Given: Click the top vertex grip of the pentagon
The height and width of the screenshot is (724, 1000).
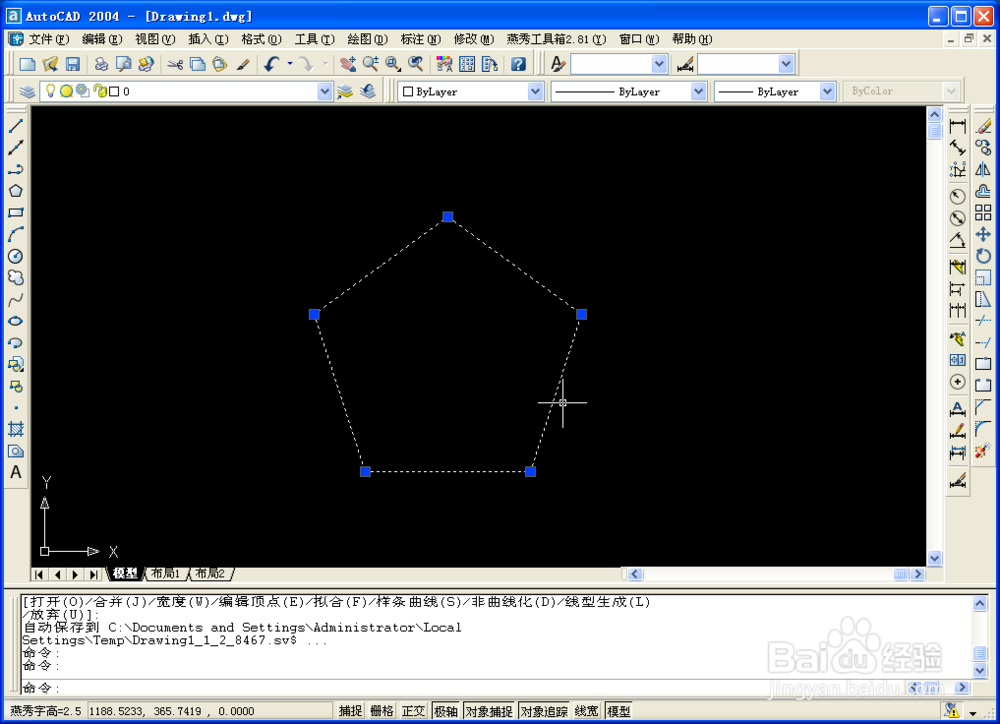Looking at the screenshot, I should click(x=448, y=217).
